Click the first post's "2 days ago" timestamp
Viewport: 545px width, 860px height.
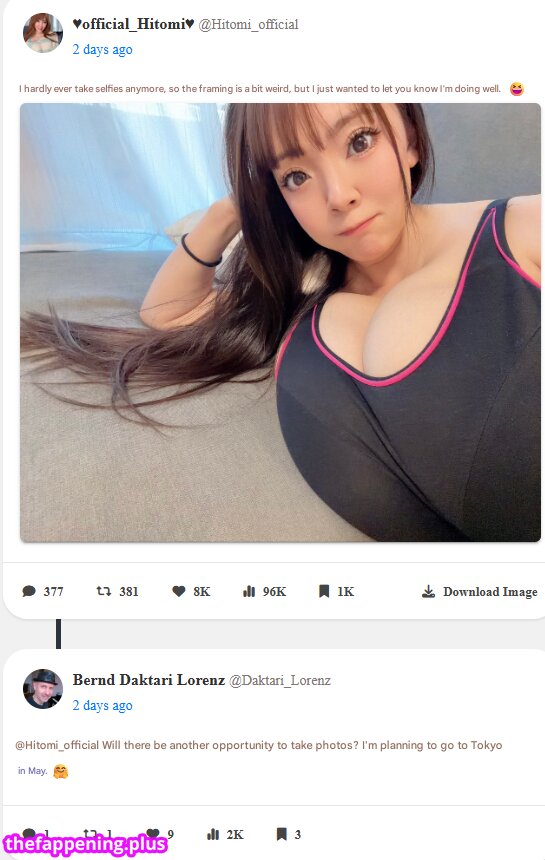coord(103,49)
